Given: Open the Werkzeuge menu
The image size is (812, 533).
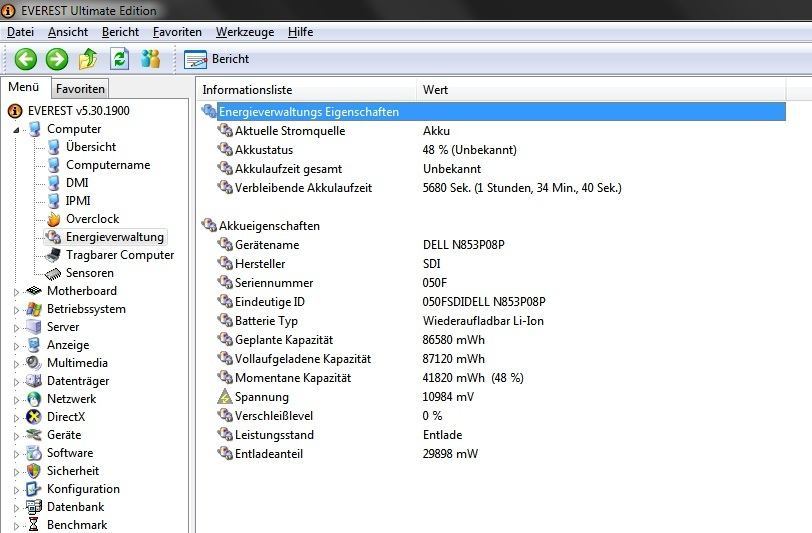Looking at the screenshot, I should [245, 32].
